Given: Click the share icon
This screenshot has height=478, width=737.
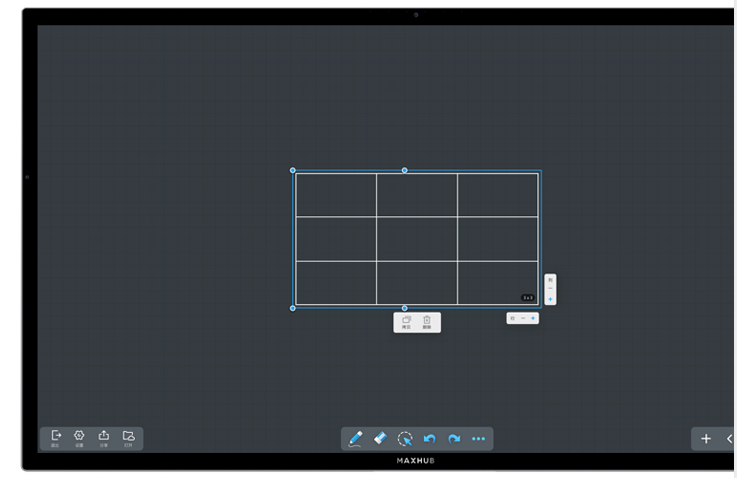Looking at the screenshot, I should [104, 437].
